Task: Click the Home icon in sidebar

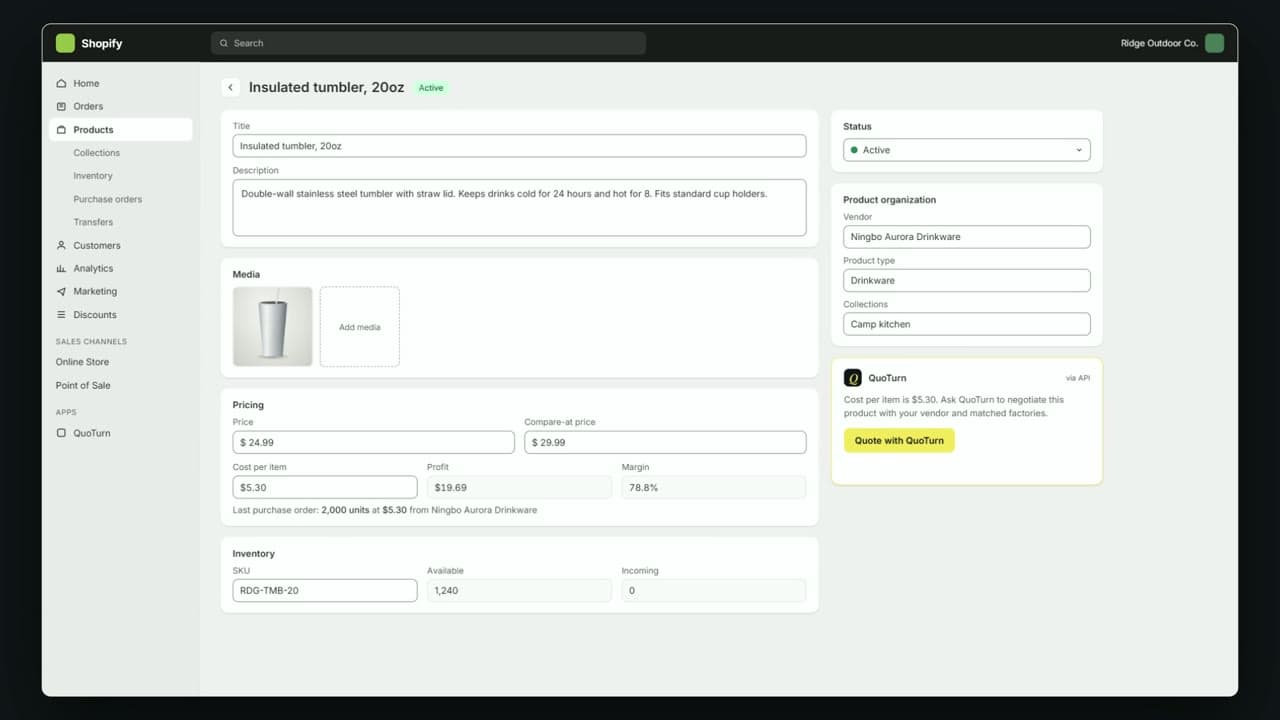Action: click(x=62, y=83)
